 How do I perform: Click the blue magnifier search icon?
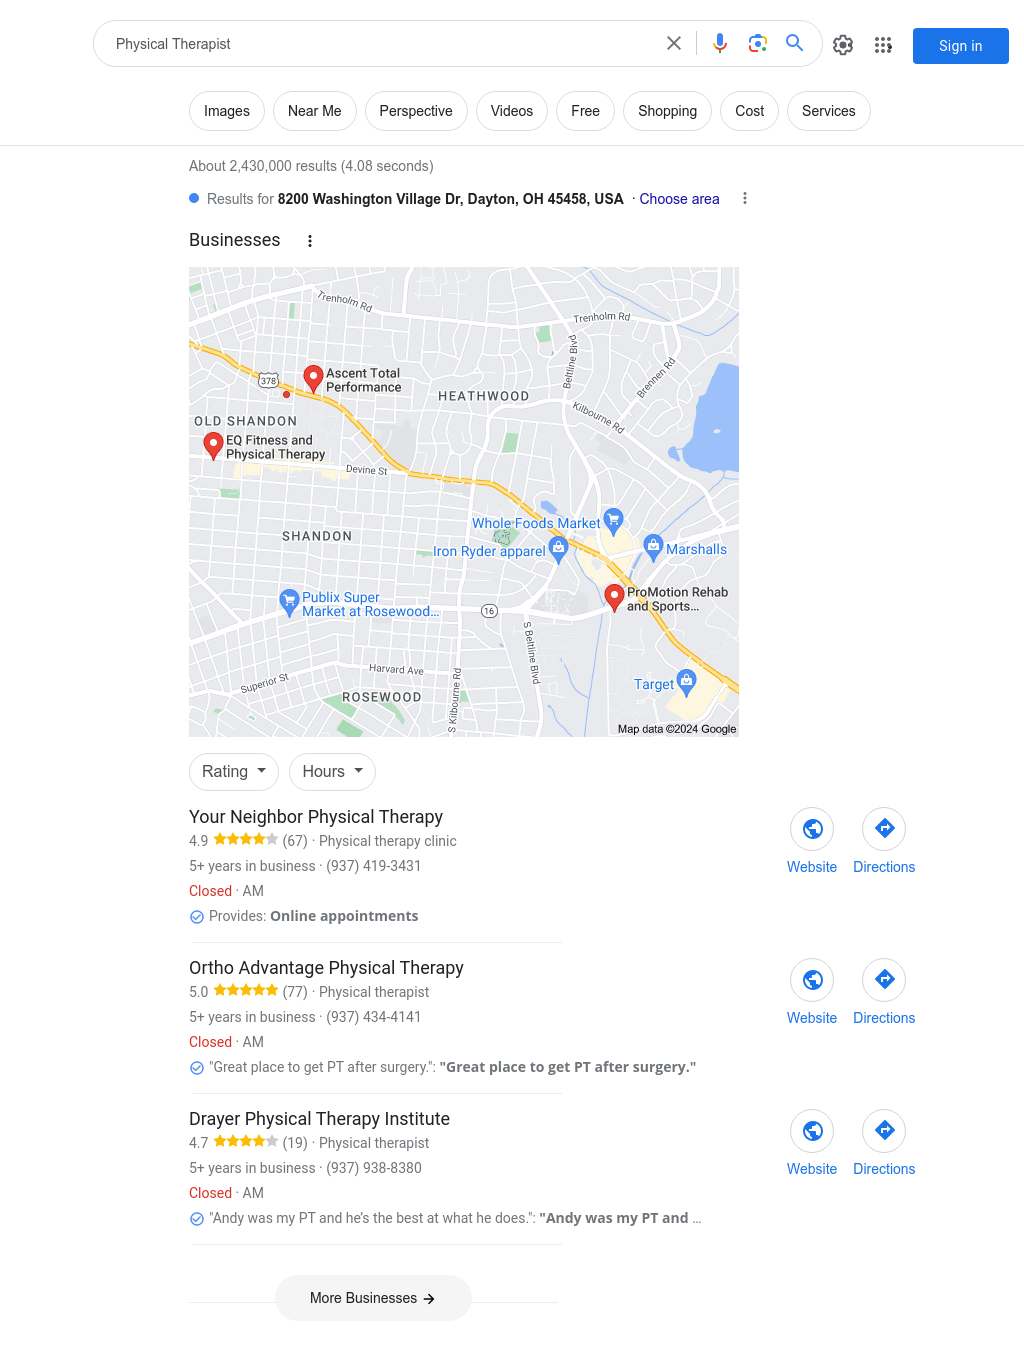click(x=795, y=43)
